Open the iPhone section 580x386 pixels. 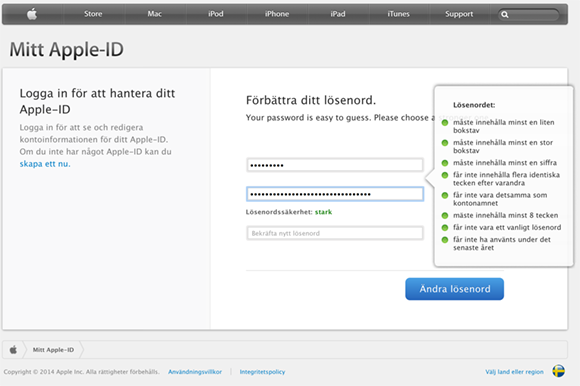277,14
